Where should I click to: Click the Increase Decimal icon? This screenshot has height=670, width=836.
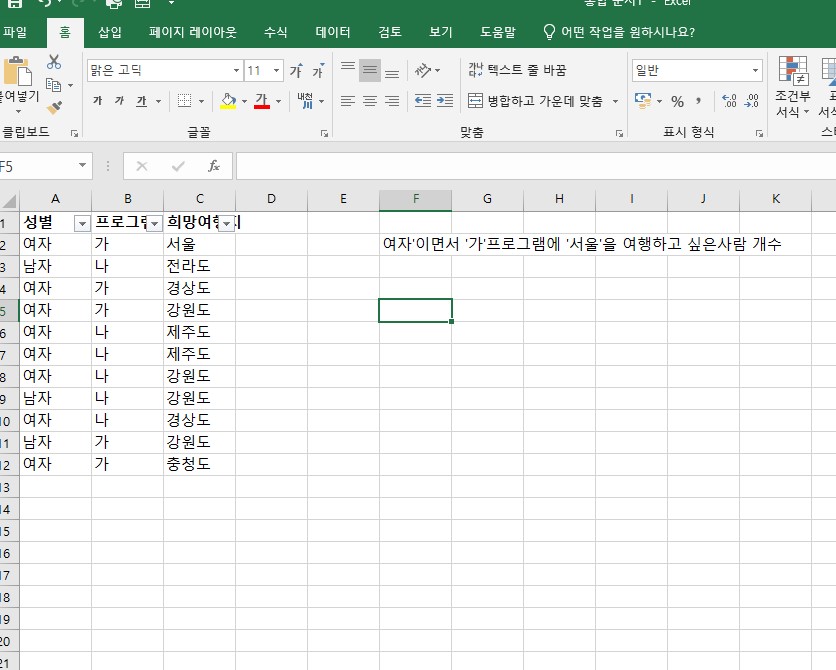coord(729,101)
